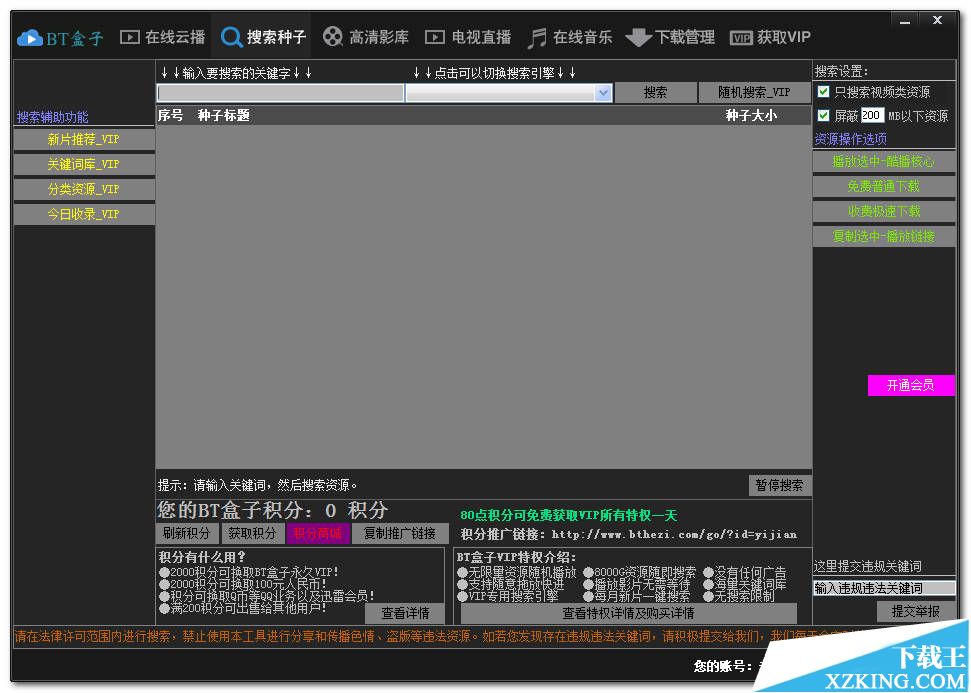Click 复制选中-播放链接 button

tap(884, 236)
